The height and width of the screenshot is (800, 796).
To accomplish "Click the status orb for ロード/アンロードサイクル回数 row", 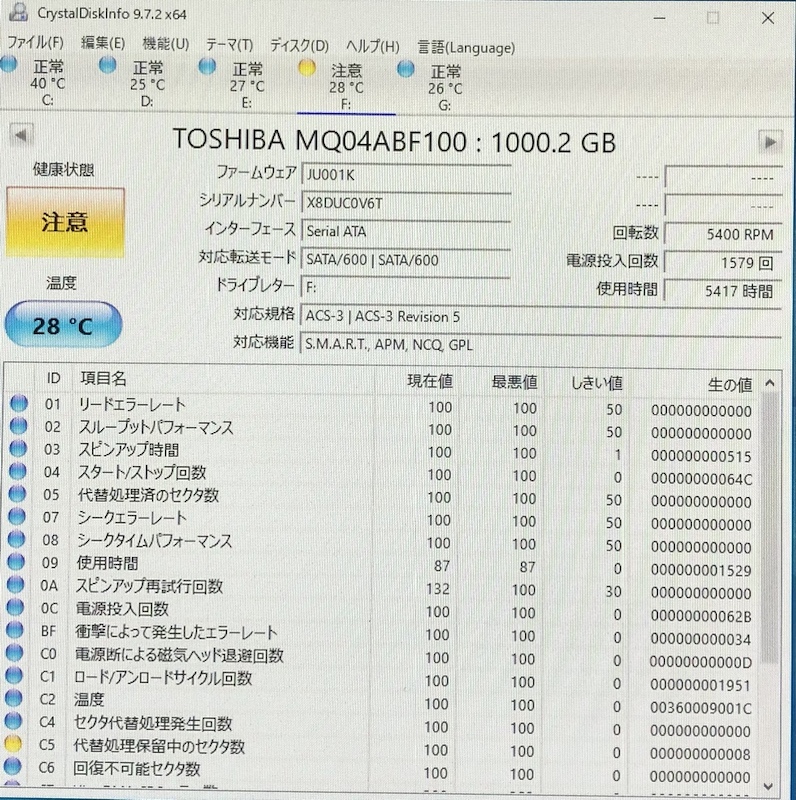I will (14, 676).
